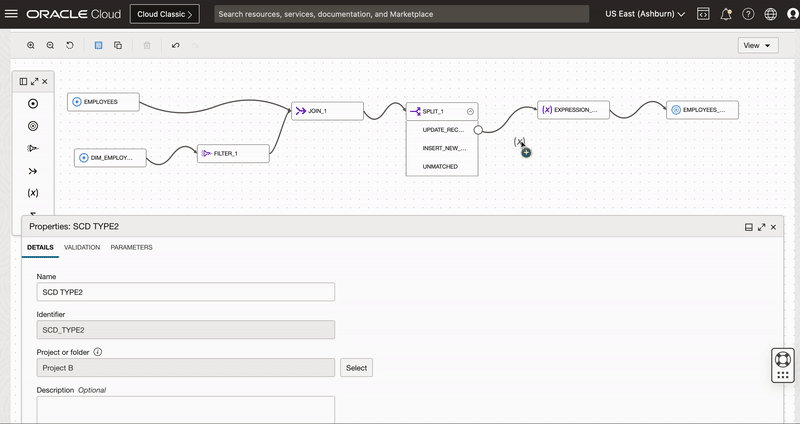The height and width of the screenshot is (424, 800).
Task: Close the operators panel
Action: [x=45, y=82]
